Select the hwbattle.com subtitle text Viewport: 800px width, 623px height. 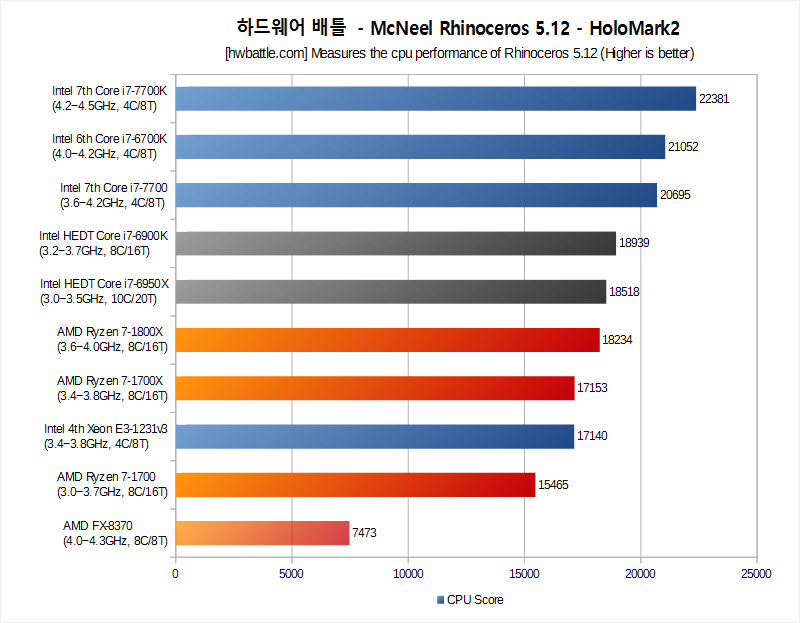460,53
